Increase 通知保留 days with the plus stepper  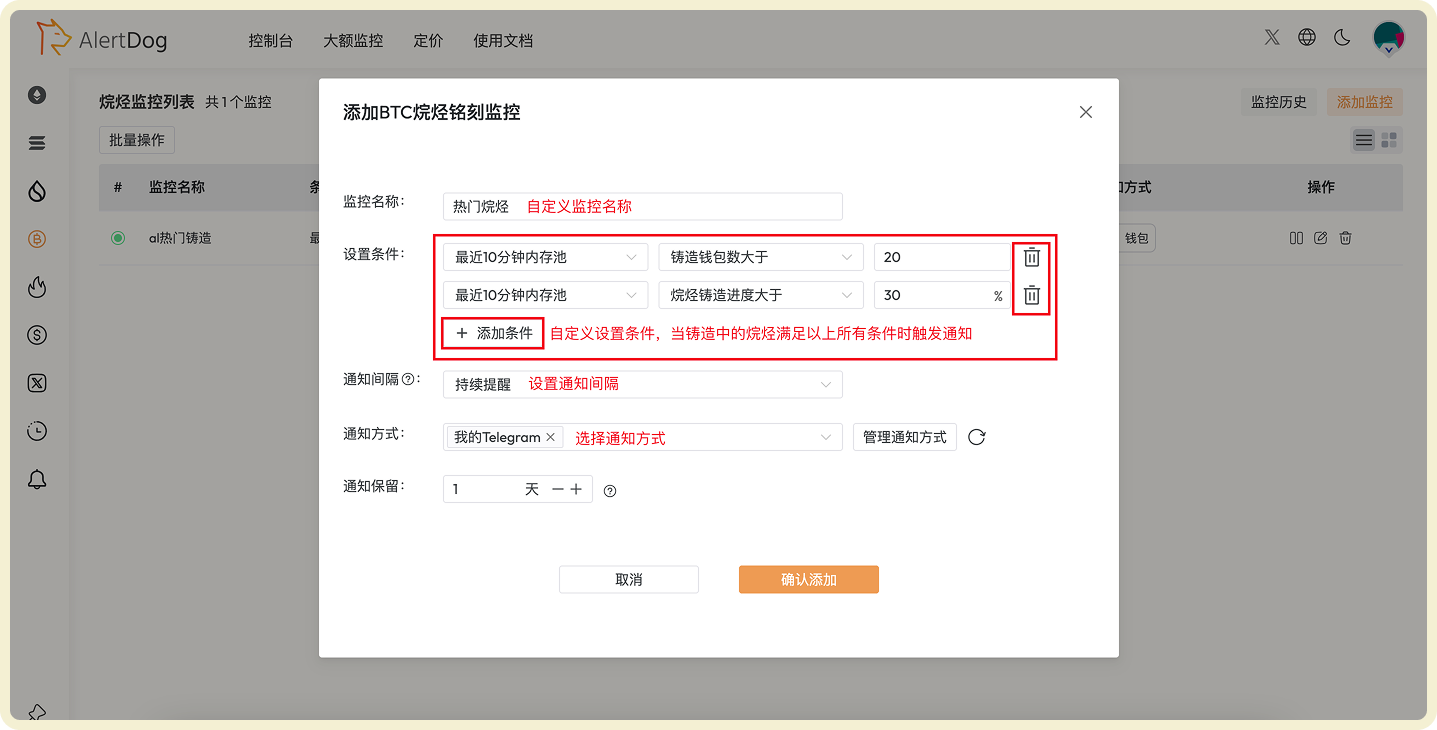pos(575,489)
